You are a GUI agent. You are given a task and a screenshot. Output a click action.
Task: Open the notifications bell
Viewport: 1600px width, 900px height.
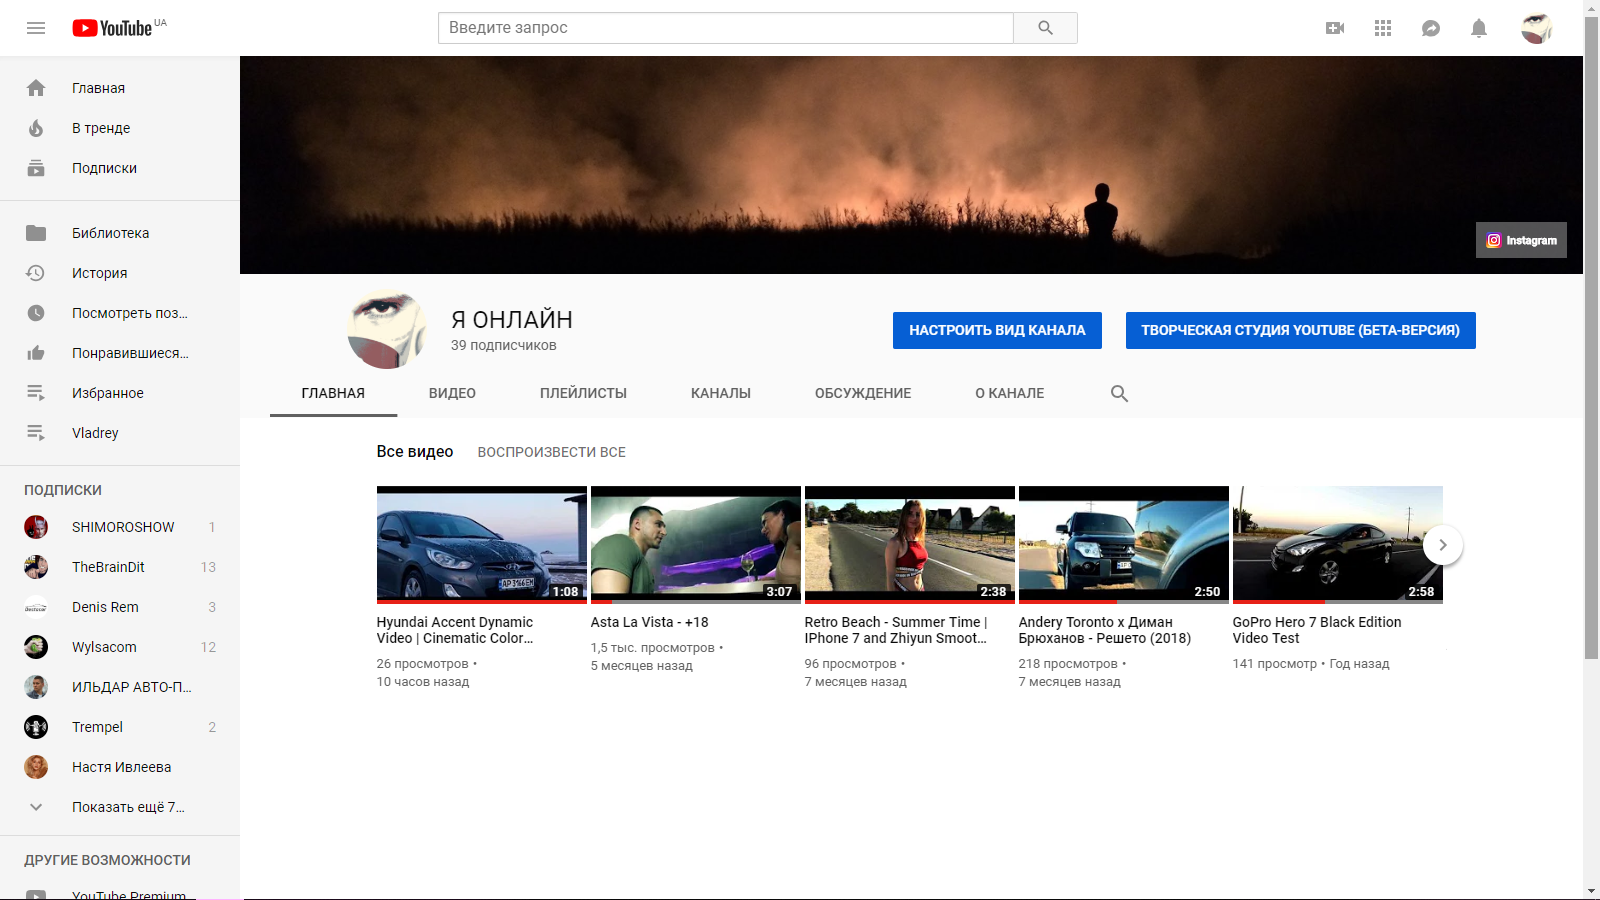coord(1479,28)
